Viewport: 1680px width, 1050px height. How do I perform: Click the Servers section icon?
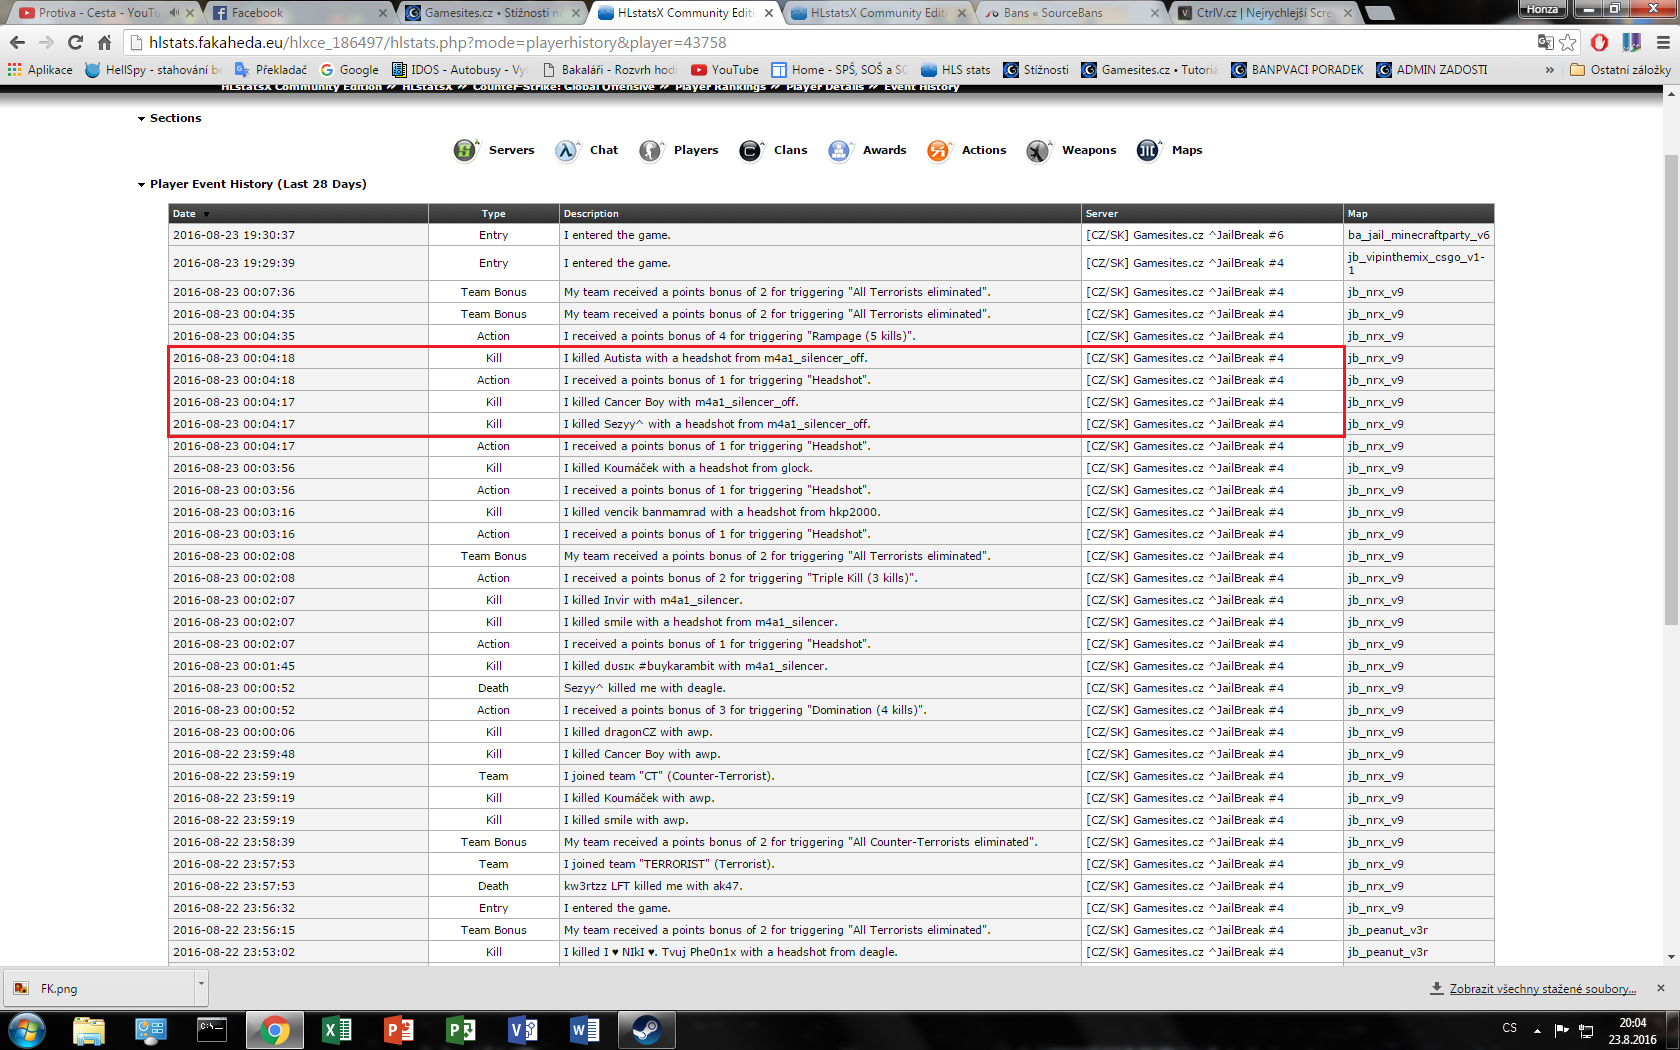point(465,150)
